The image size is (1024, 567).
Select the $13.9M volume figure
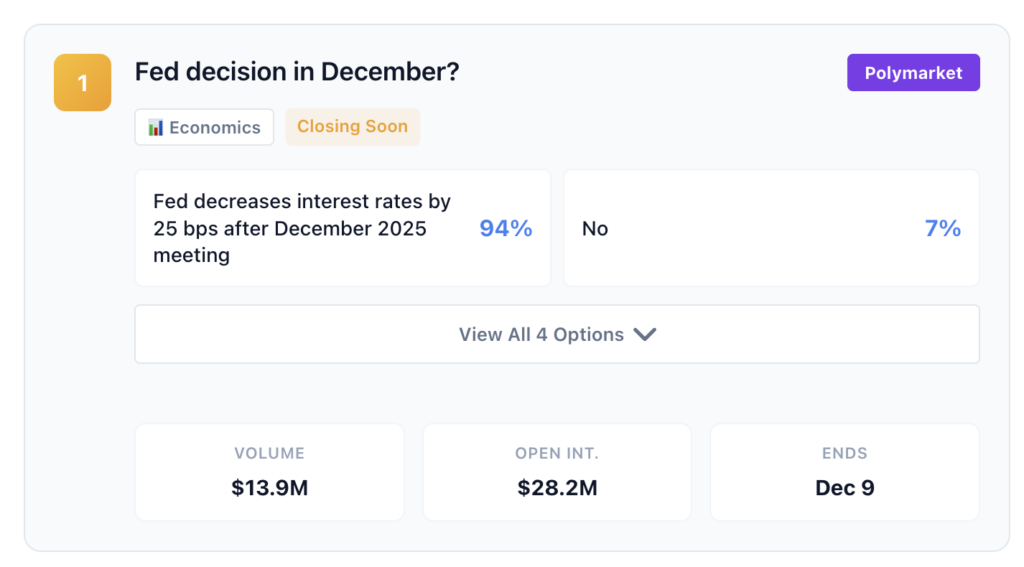(x=269, y=488)
